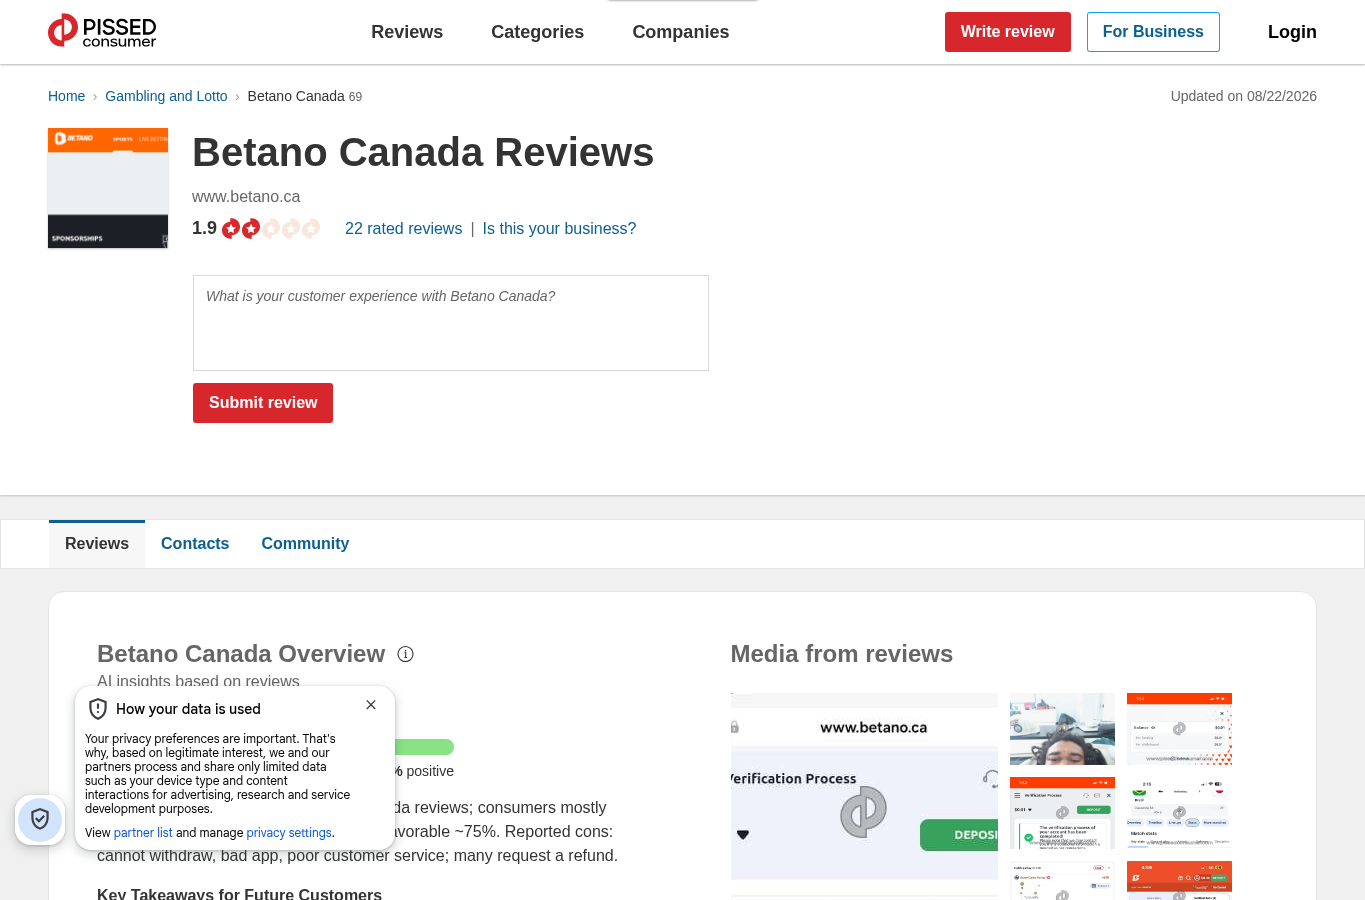
Task: Open the Categories menu in header
Action: point(537,32)
